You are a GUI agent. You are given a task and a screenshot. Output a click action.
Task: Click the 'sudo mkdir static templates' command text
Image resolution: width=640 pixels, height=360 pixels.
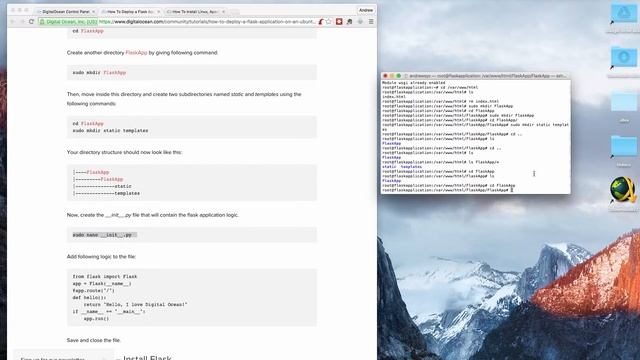(110, 131)
